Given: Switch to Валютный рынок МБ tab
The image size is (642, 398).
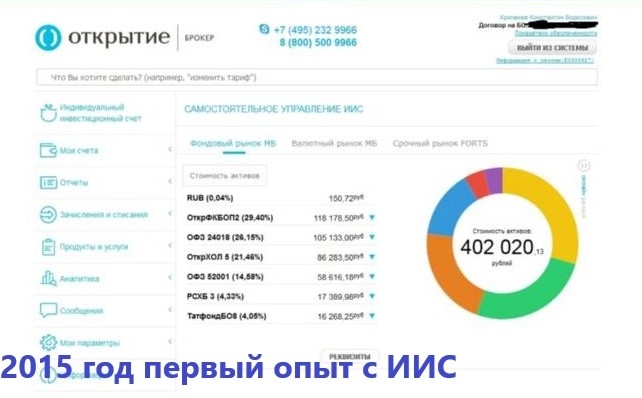Looking at the screenshot, I should tap(334, 143).
